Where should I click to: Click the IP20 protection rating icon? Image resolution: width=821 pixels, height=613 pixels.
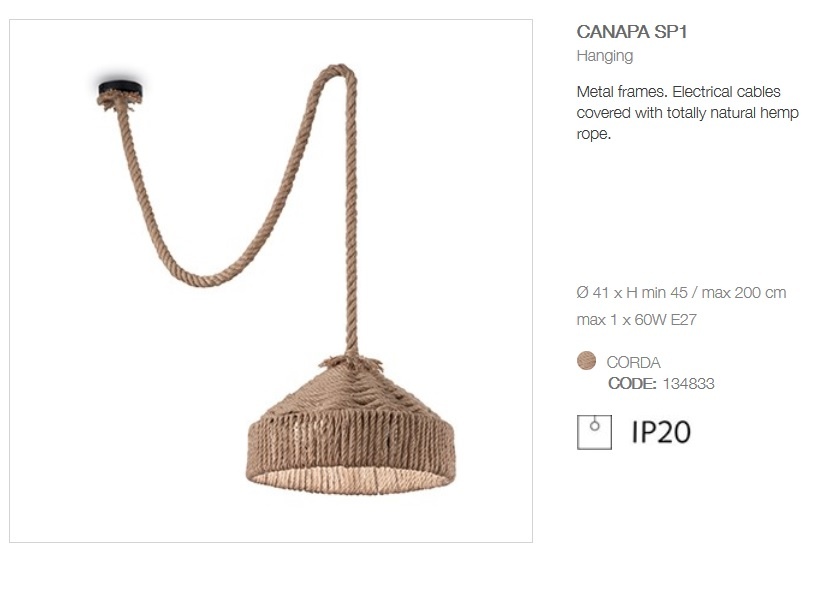point(661,432)
